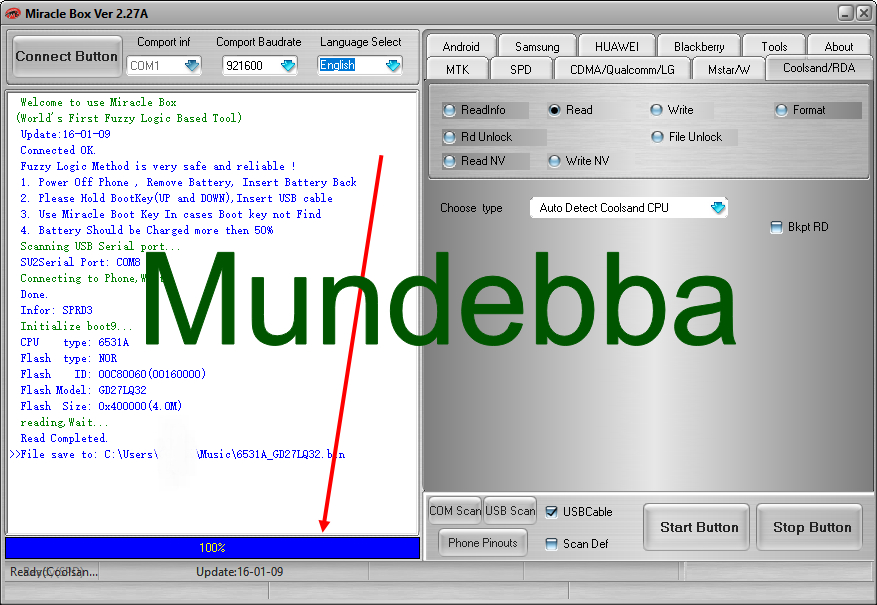877x605 pixels.
Task: Click the blue 100% progress bar
Action: coord(213,548)
